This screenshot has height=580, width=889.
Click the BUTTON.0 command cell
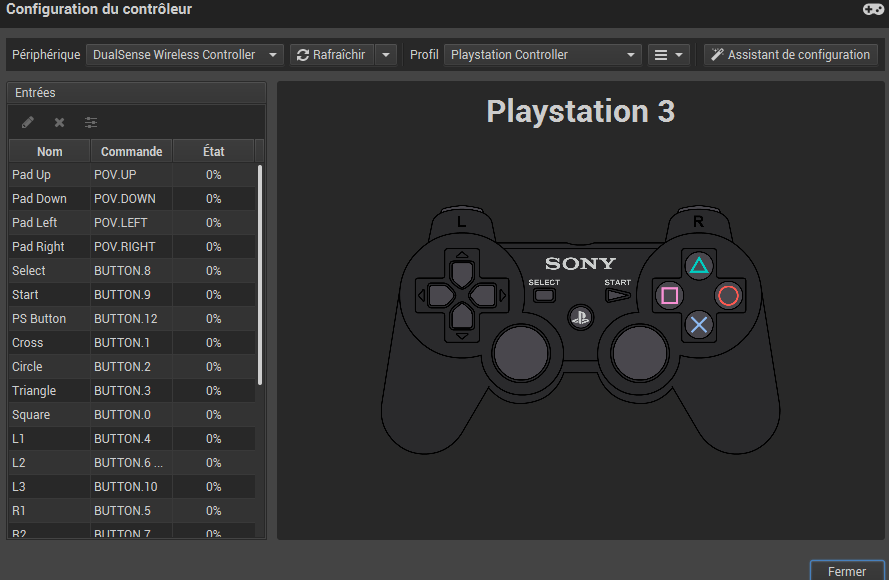coord(132,414)
